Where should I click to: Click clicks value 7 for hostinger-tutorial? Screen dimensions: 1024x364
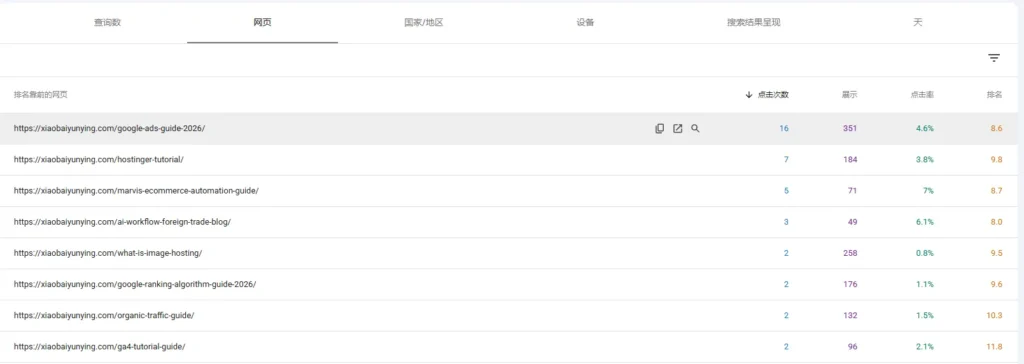point(786,160)
